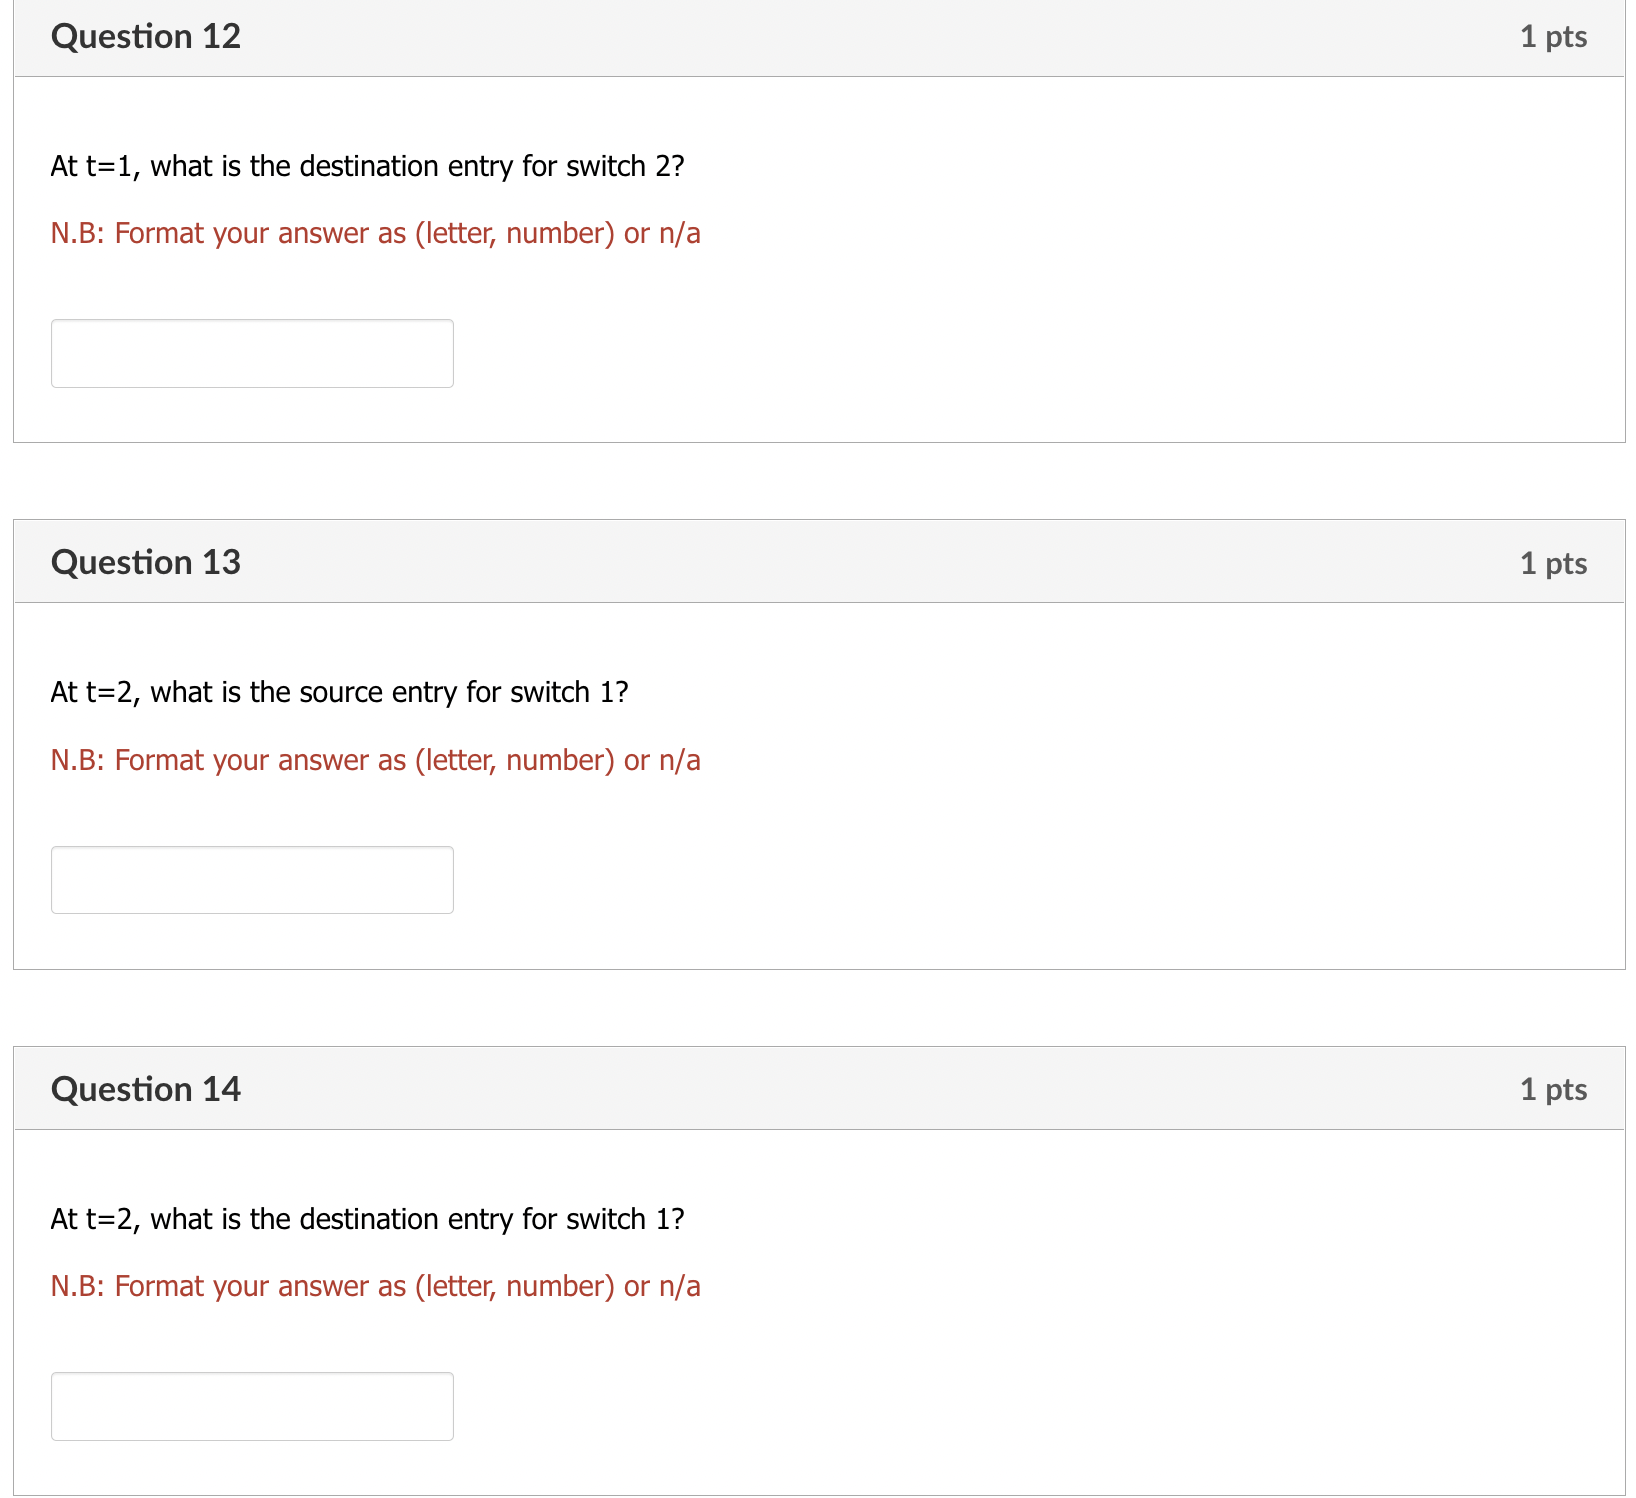Select the 1 pts label for Question 14

pos(1554,1088)
